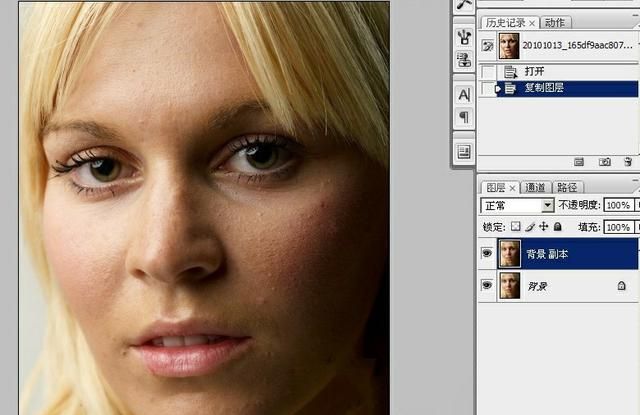The width and height of the screenshot is (640, 415).
Task: Hide the 背景 layer eye
Action: point(487,285)
